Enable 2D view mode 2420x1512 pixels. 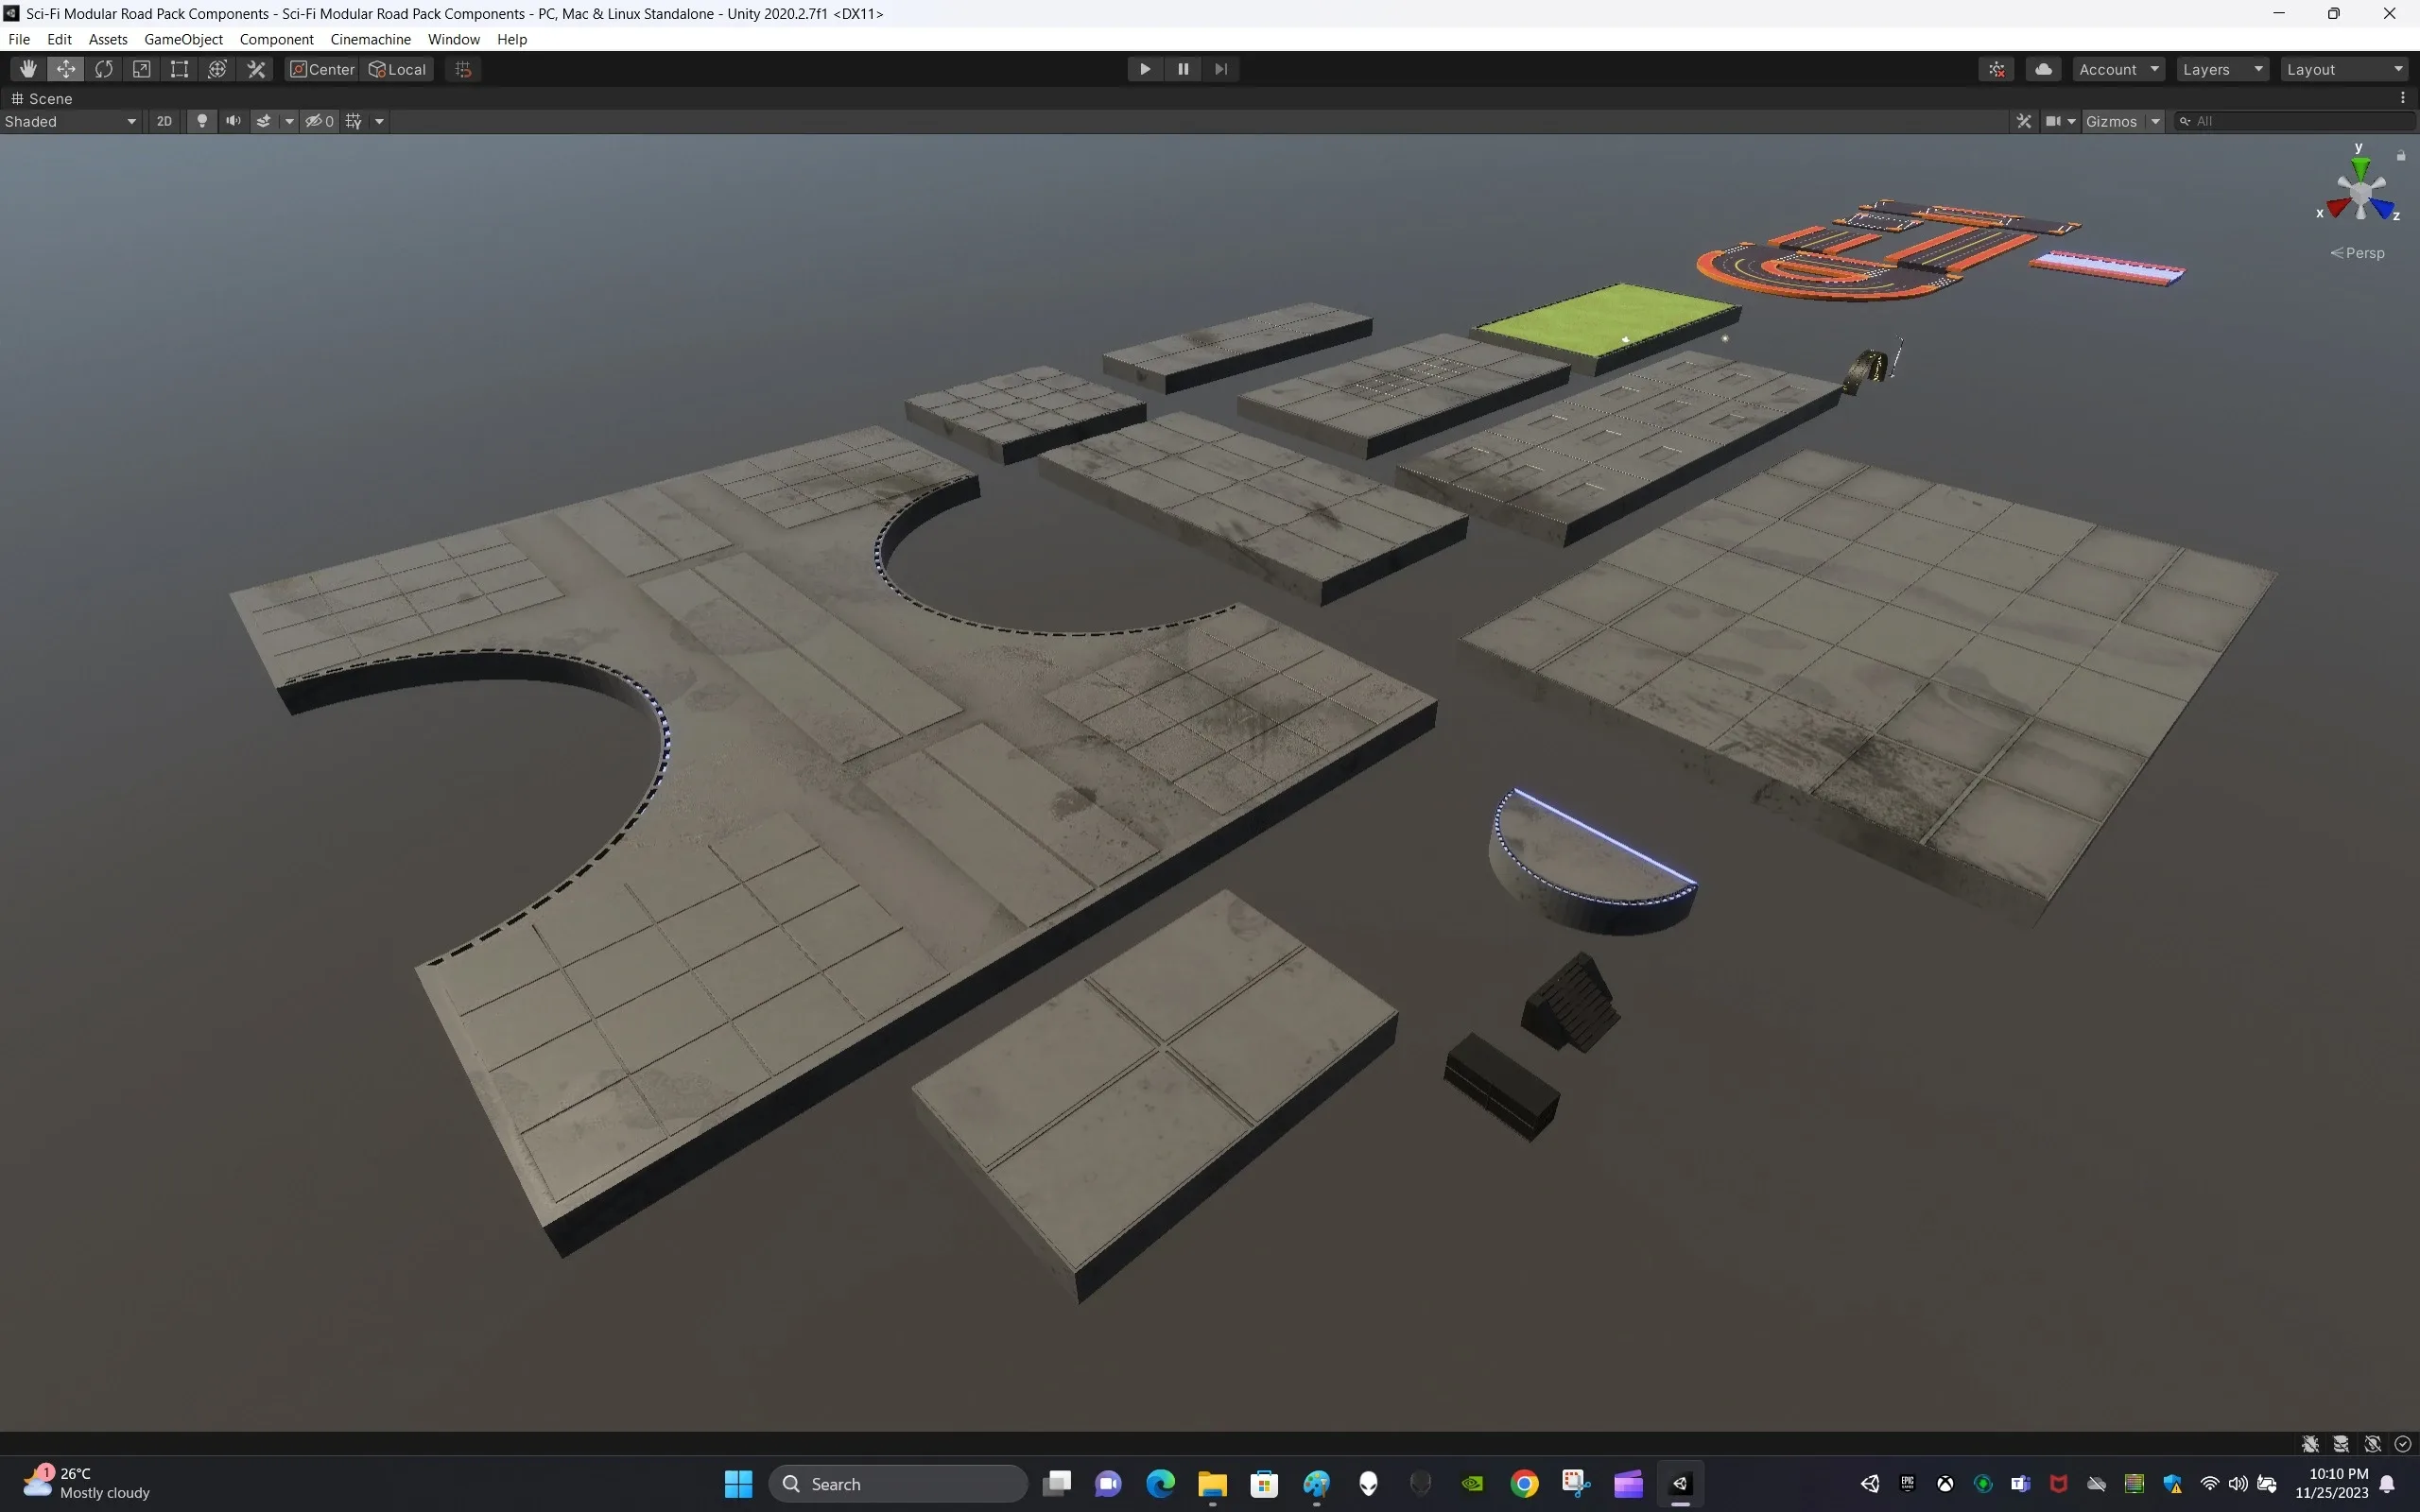[x=164, y=120]
